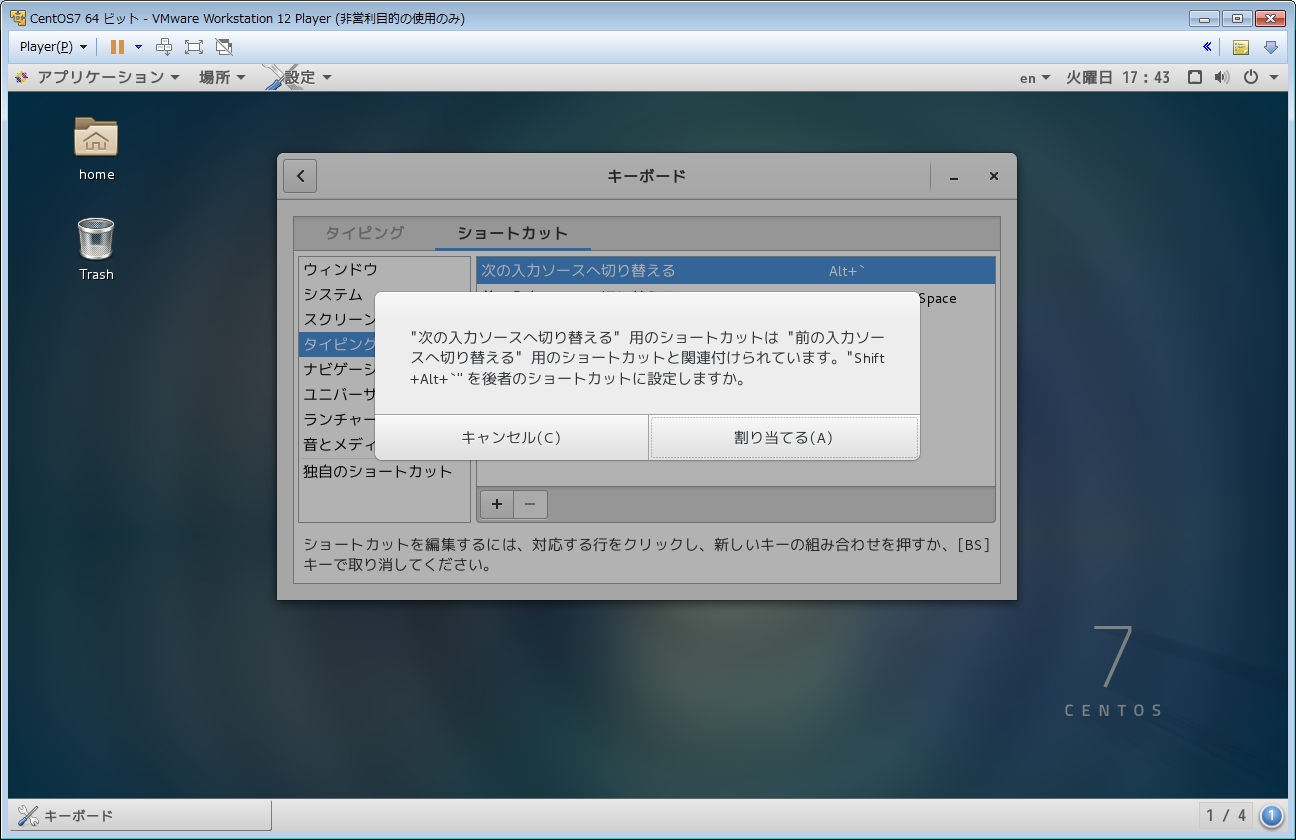The width and height of the screenshot is (1296, 840).
Task: Click the blue double-chevron collapse icon
Action: tap(1207, 47)
